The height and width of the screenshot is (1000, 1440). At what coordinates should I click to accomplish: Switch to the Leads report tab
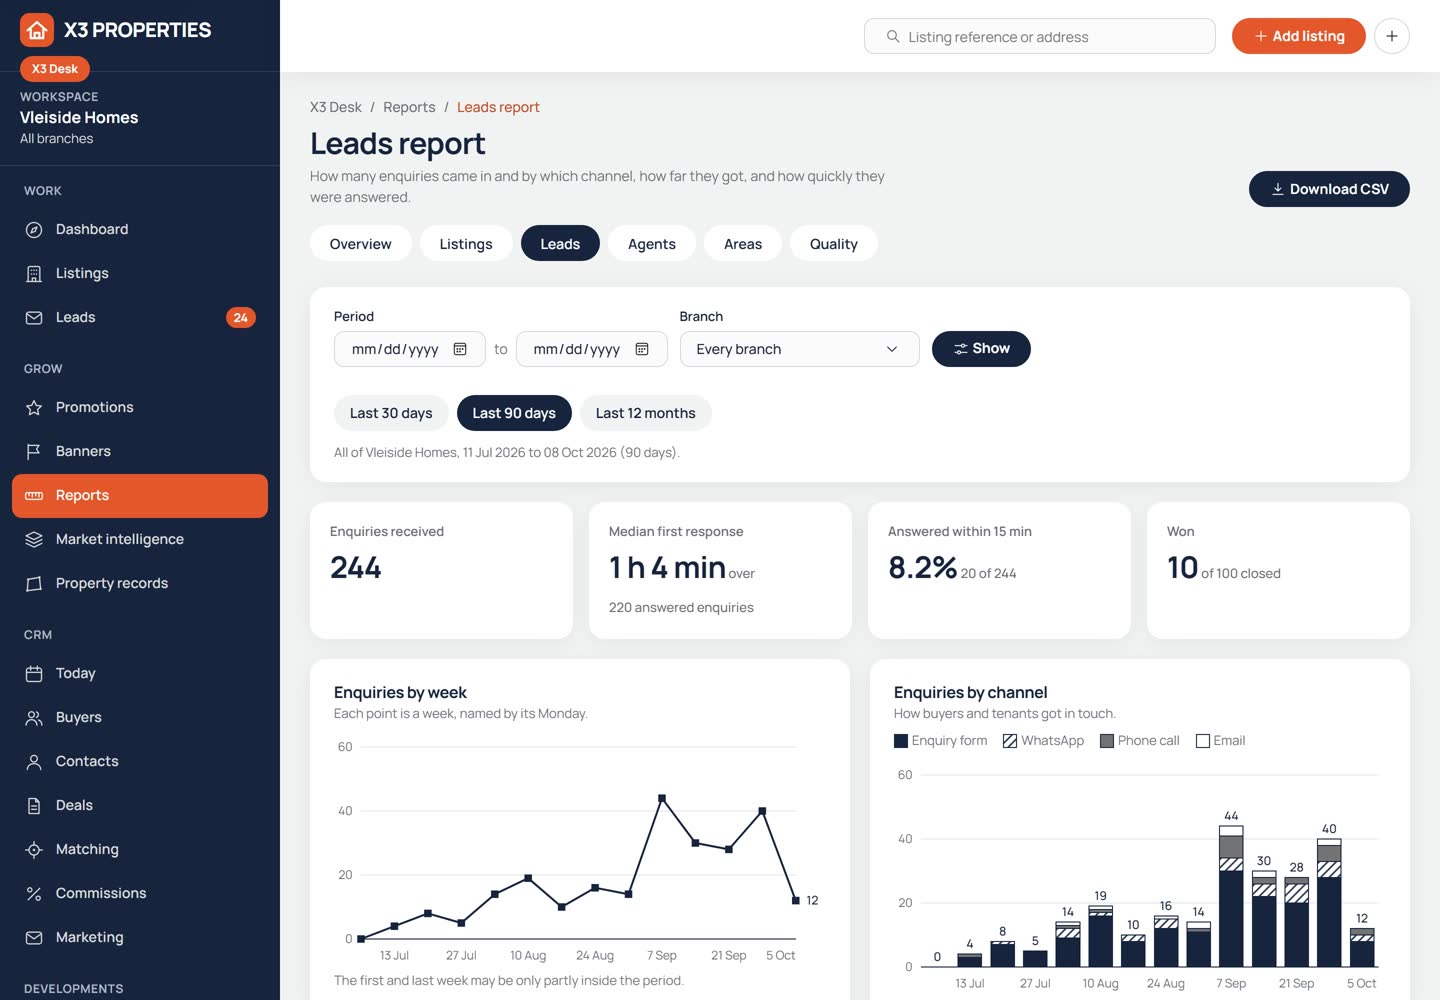point(560,244)
